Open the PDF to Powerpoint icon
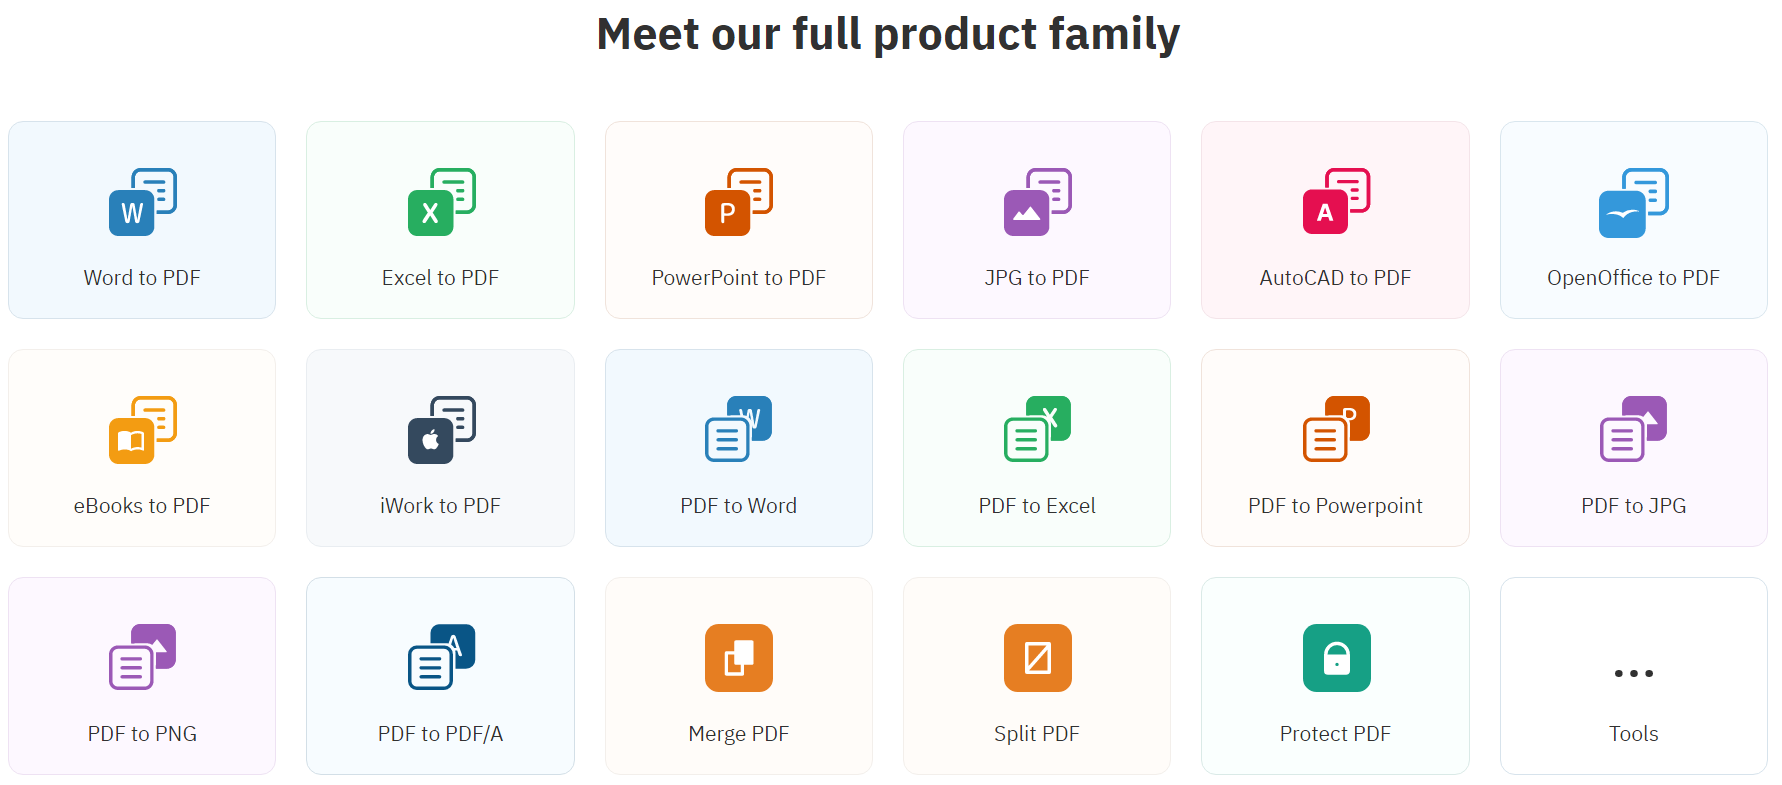This screenshot has height=785, width=1782. pyautogui.click(x=1336, y=429)
